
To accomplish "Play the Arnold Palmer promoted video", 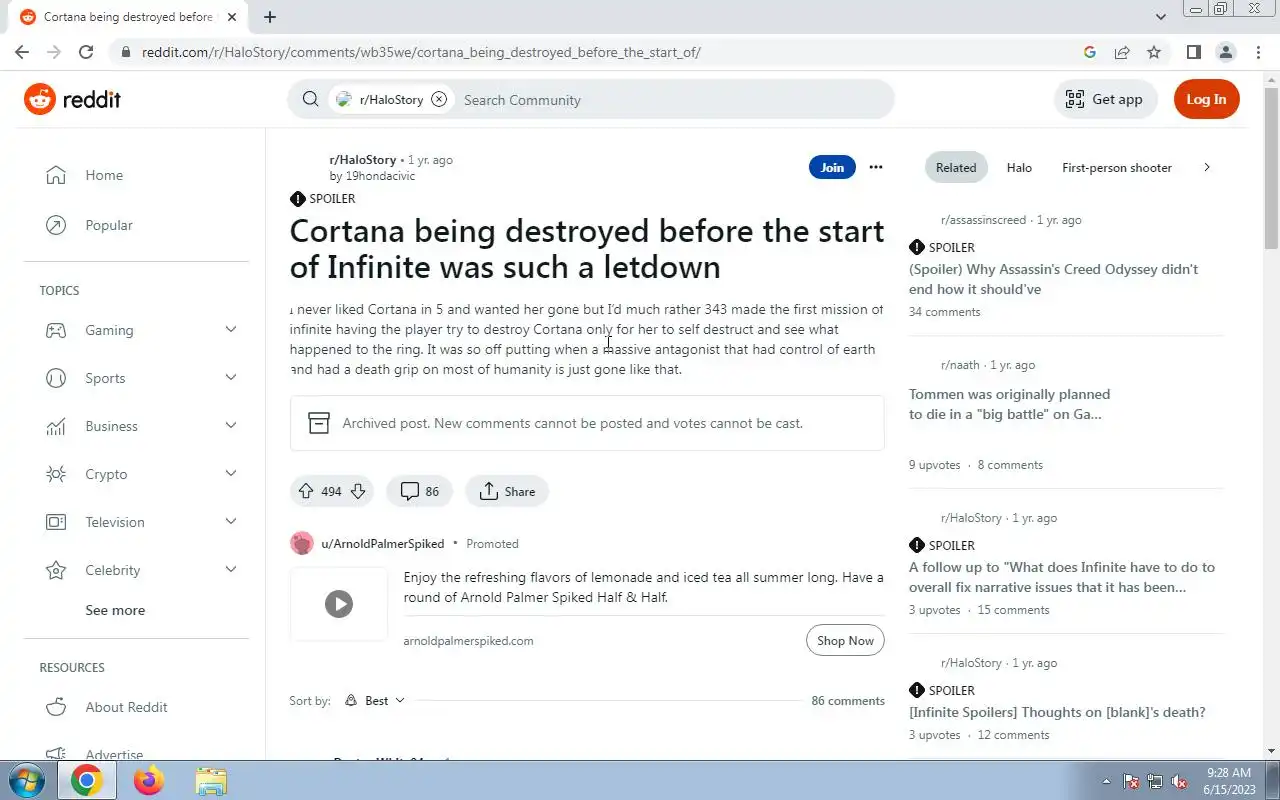I will tap(339, 604).
